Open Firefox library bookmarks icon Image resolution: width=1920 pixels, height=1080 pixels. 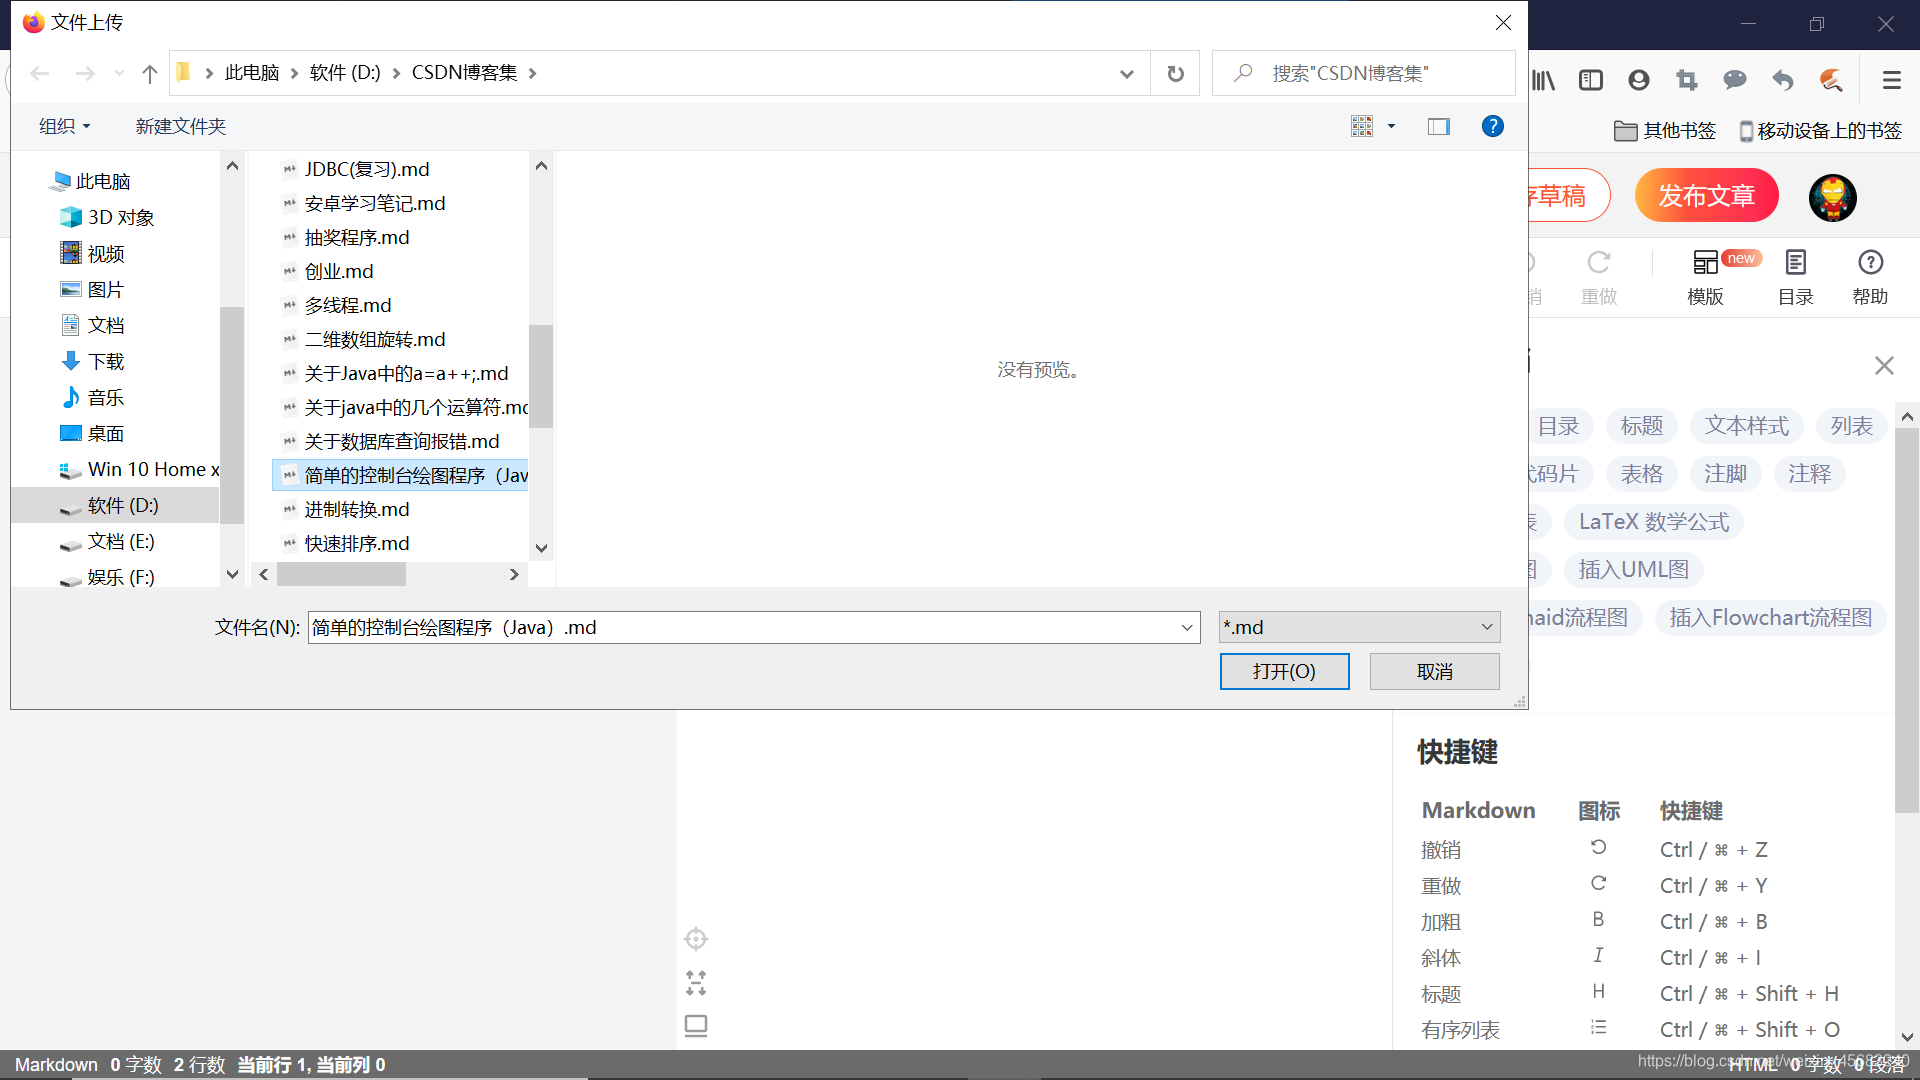1543,80
